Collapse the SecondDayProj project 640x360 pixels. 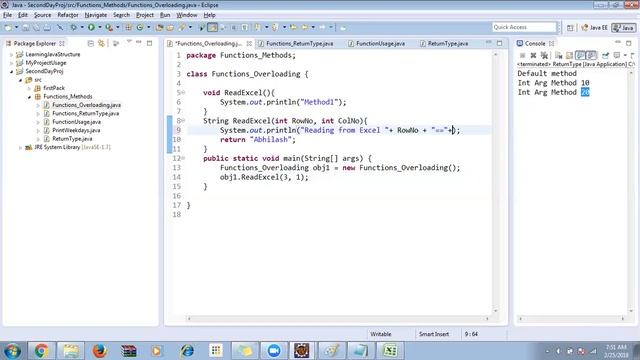pos(11,71)
